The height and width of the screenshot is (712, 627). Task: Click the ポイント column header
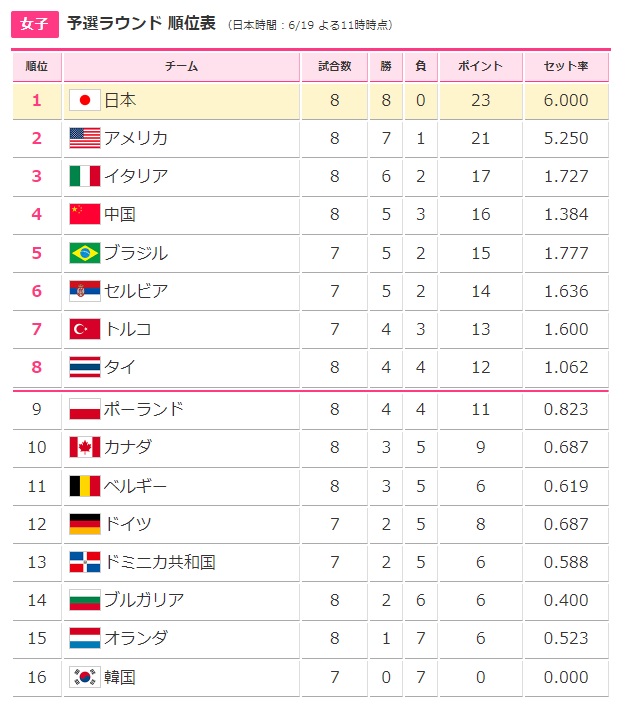pos(480,66)
